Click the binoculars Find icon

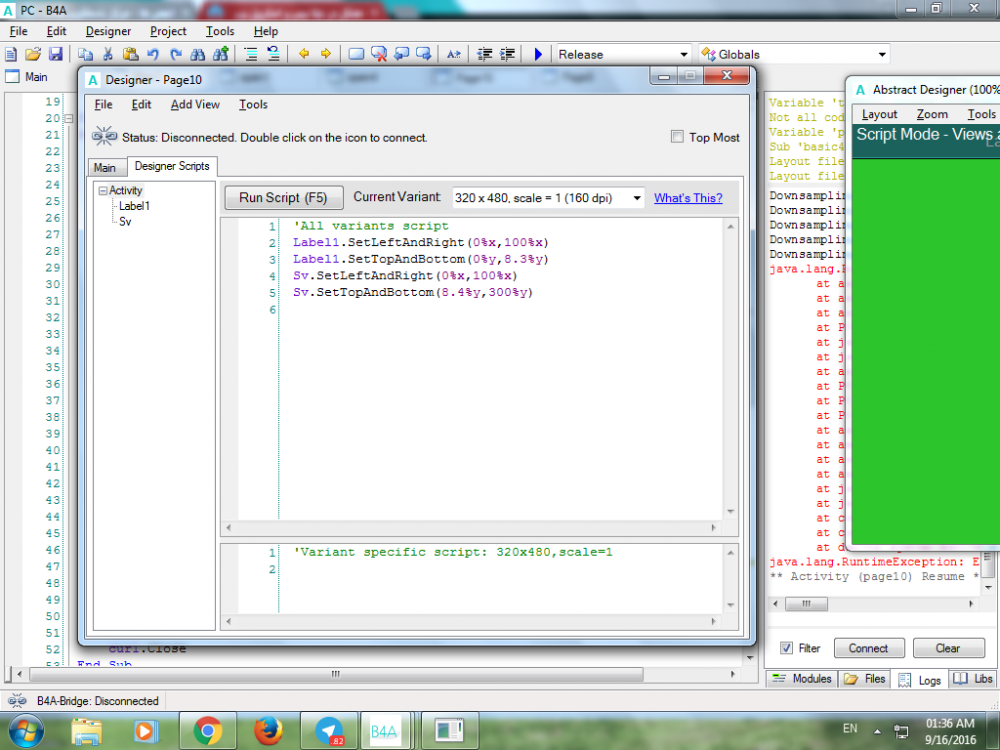pyautogui.click(x=198, y=54)
